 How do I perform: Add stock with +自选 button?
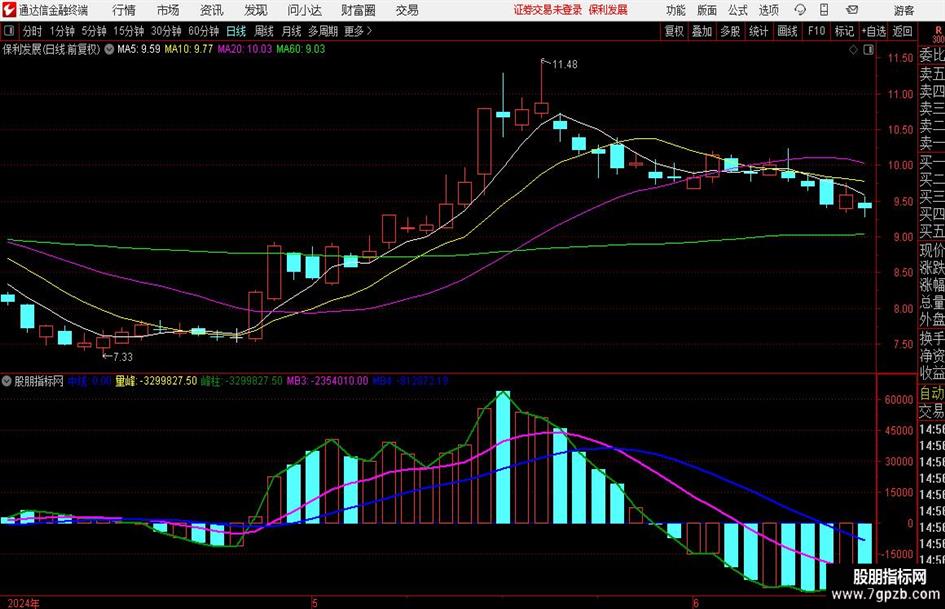coord(874,31)
